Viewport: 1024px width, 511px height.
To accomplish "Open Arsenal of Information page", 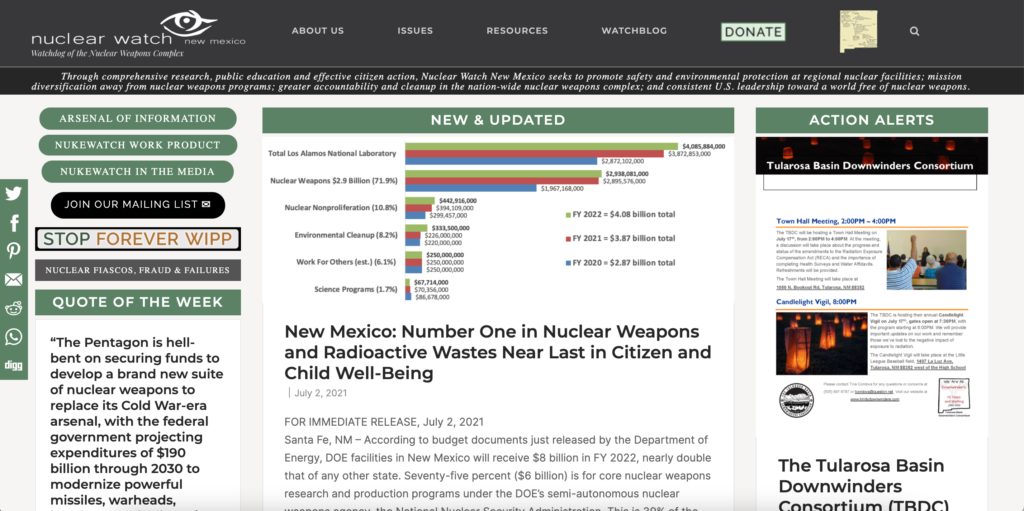I will click(138, 118).
